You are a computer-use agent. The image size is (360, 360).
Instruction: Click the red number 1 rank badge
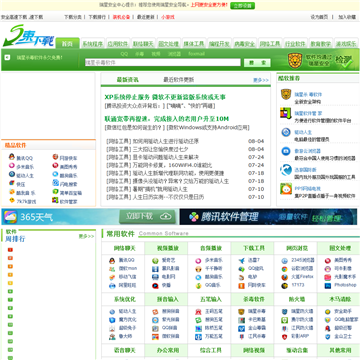coord(10,250)
